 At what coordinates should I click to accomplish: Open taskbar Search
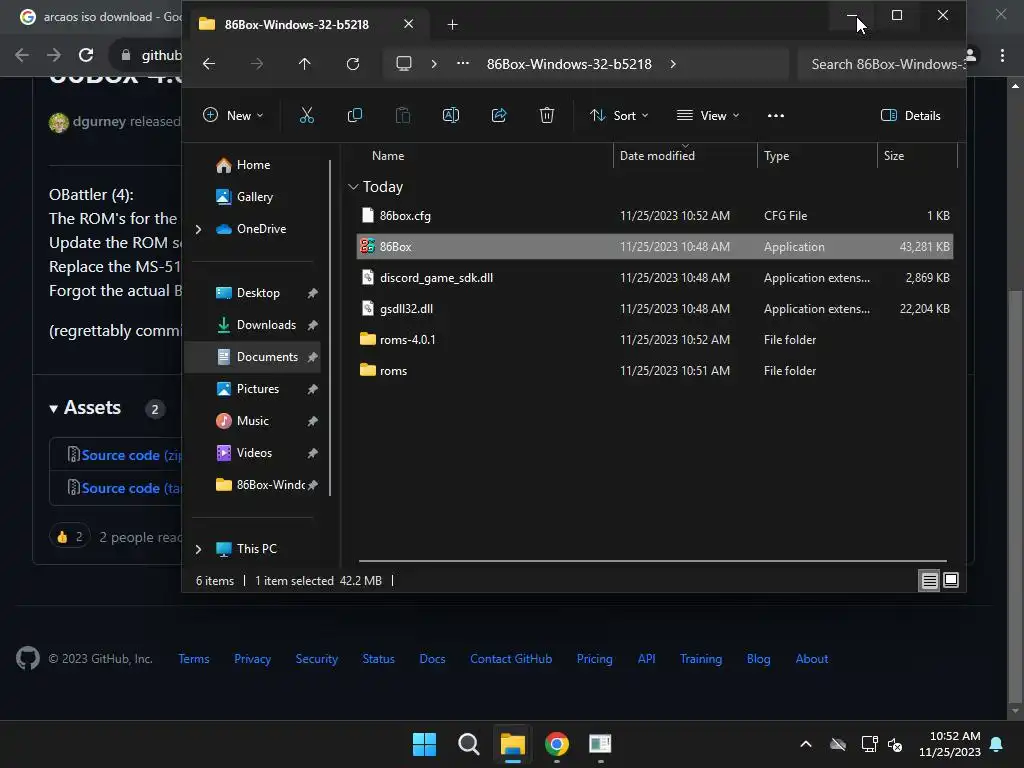[469, 744]
